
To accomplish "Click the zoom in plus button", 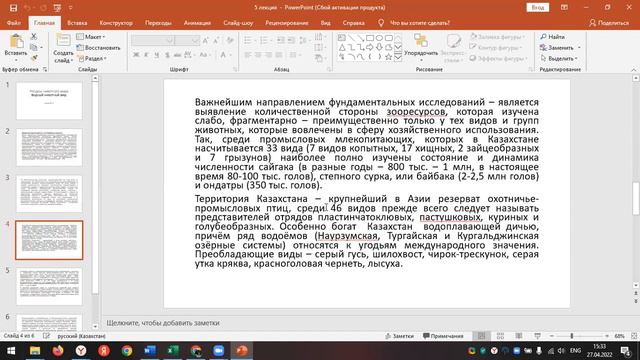I will click(x=607, y=336).
